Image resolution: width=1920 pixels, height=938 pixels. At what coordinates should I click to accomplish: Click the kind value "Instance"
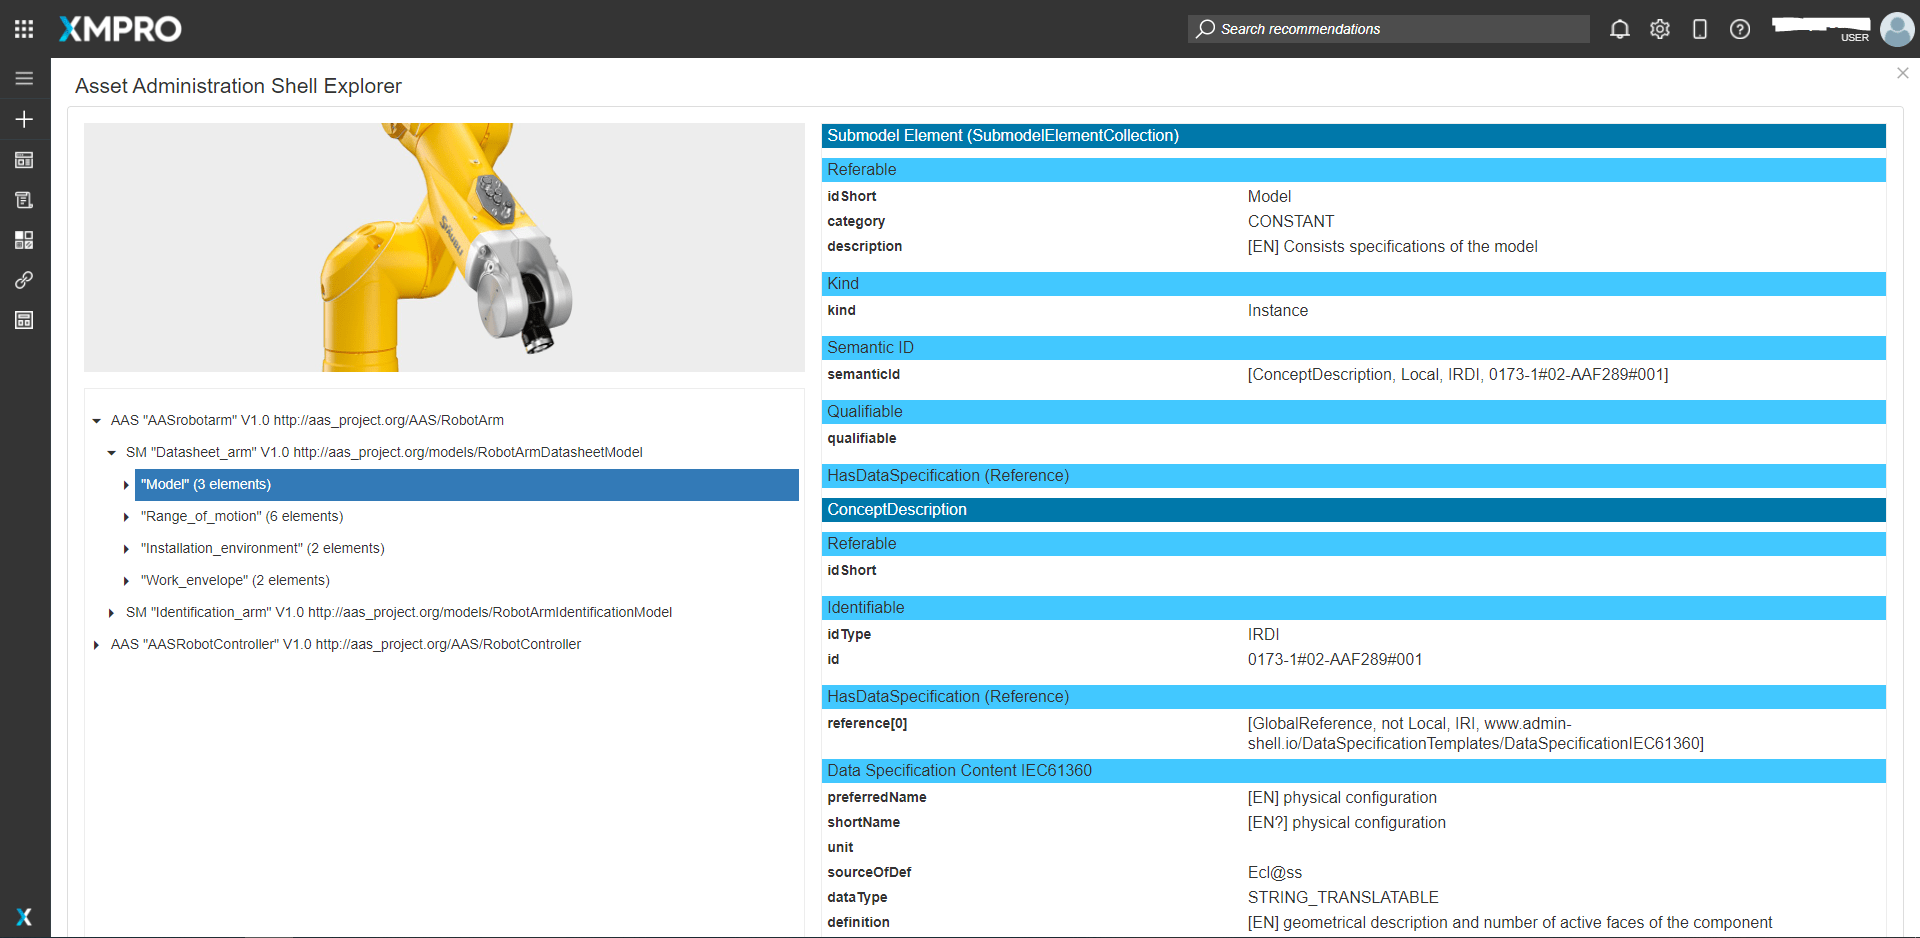click(x=1277, y=311)
